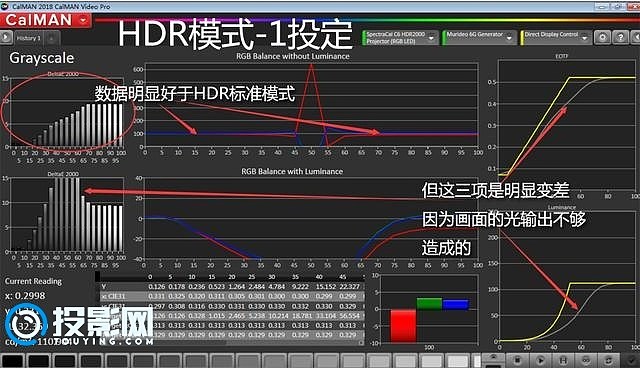Viewport: 640px width, 368px height.
Task: Click the refresh loop icon
Action: tap(609, 360)
